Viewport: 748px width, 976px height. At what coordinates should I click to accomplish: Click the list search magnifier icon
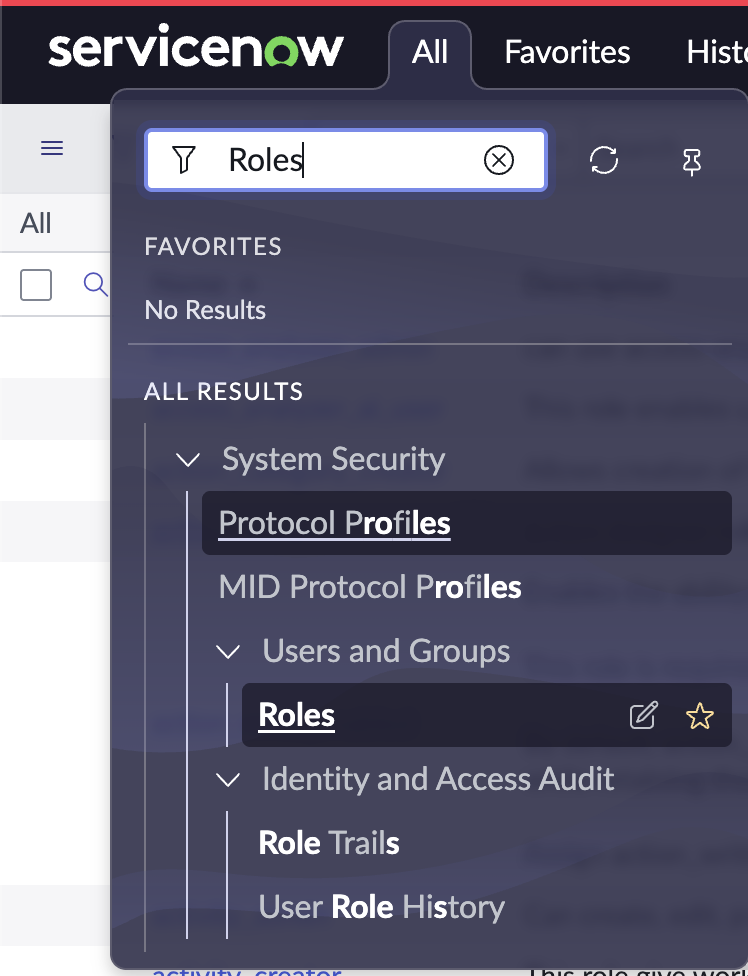click(95, 284)
